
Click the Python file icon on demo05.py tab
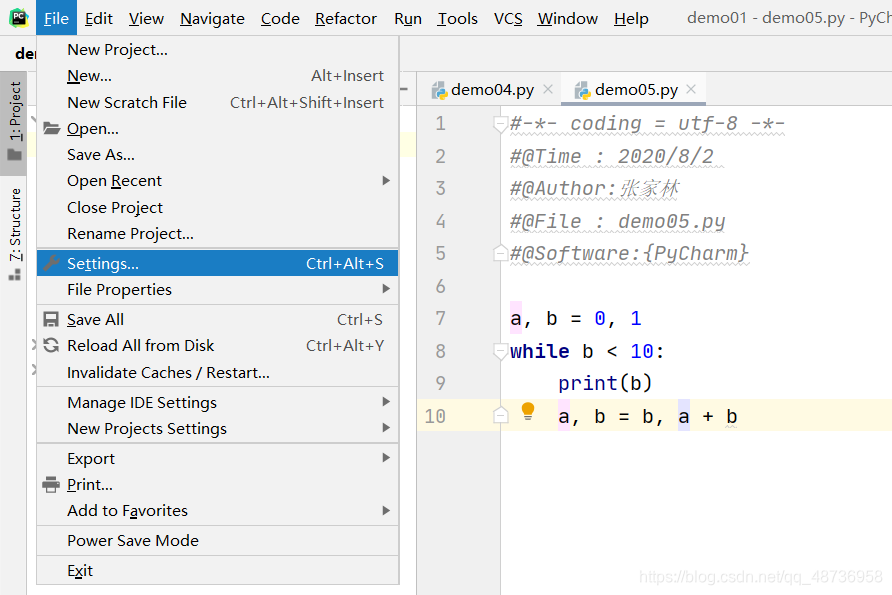(x=583, y=90)
